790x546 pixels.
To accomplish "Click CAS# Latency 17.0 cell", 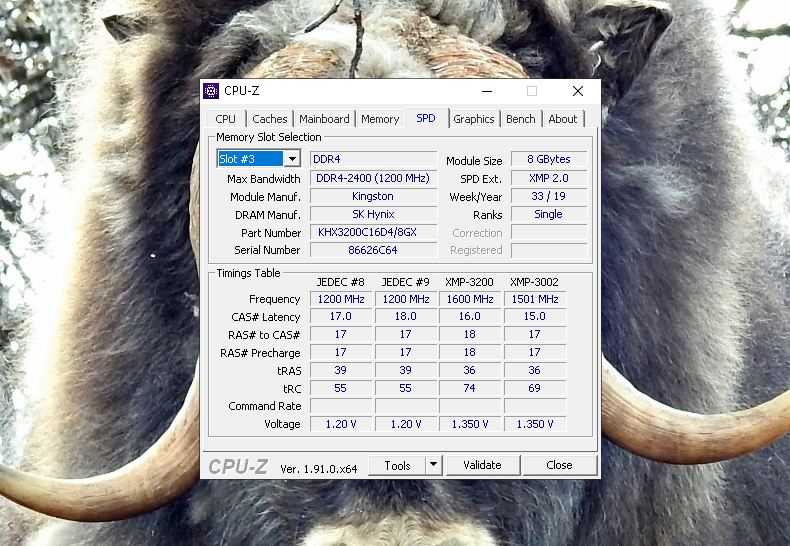I will (x=341, y=316).
